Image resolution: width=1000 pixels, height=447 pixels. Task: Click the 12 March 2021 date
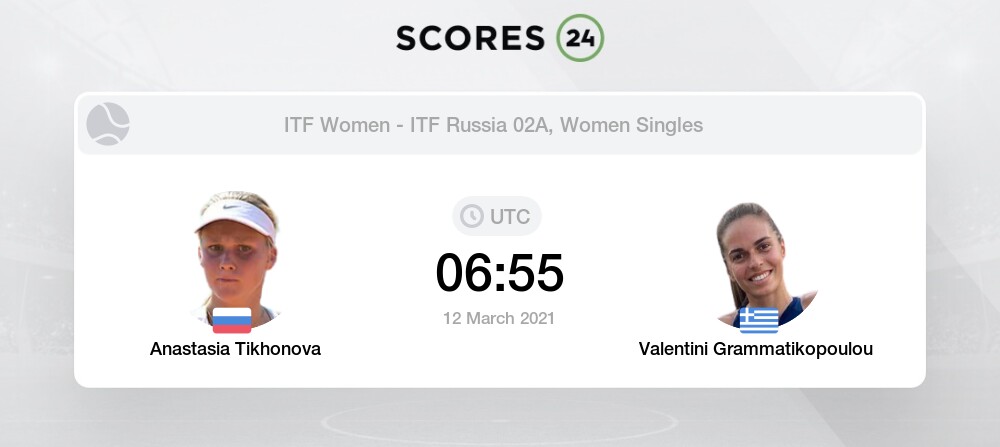[500, 319]
